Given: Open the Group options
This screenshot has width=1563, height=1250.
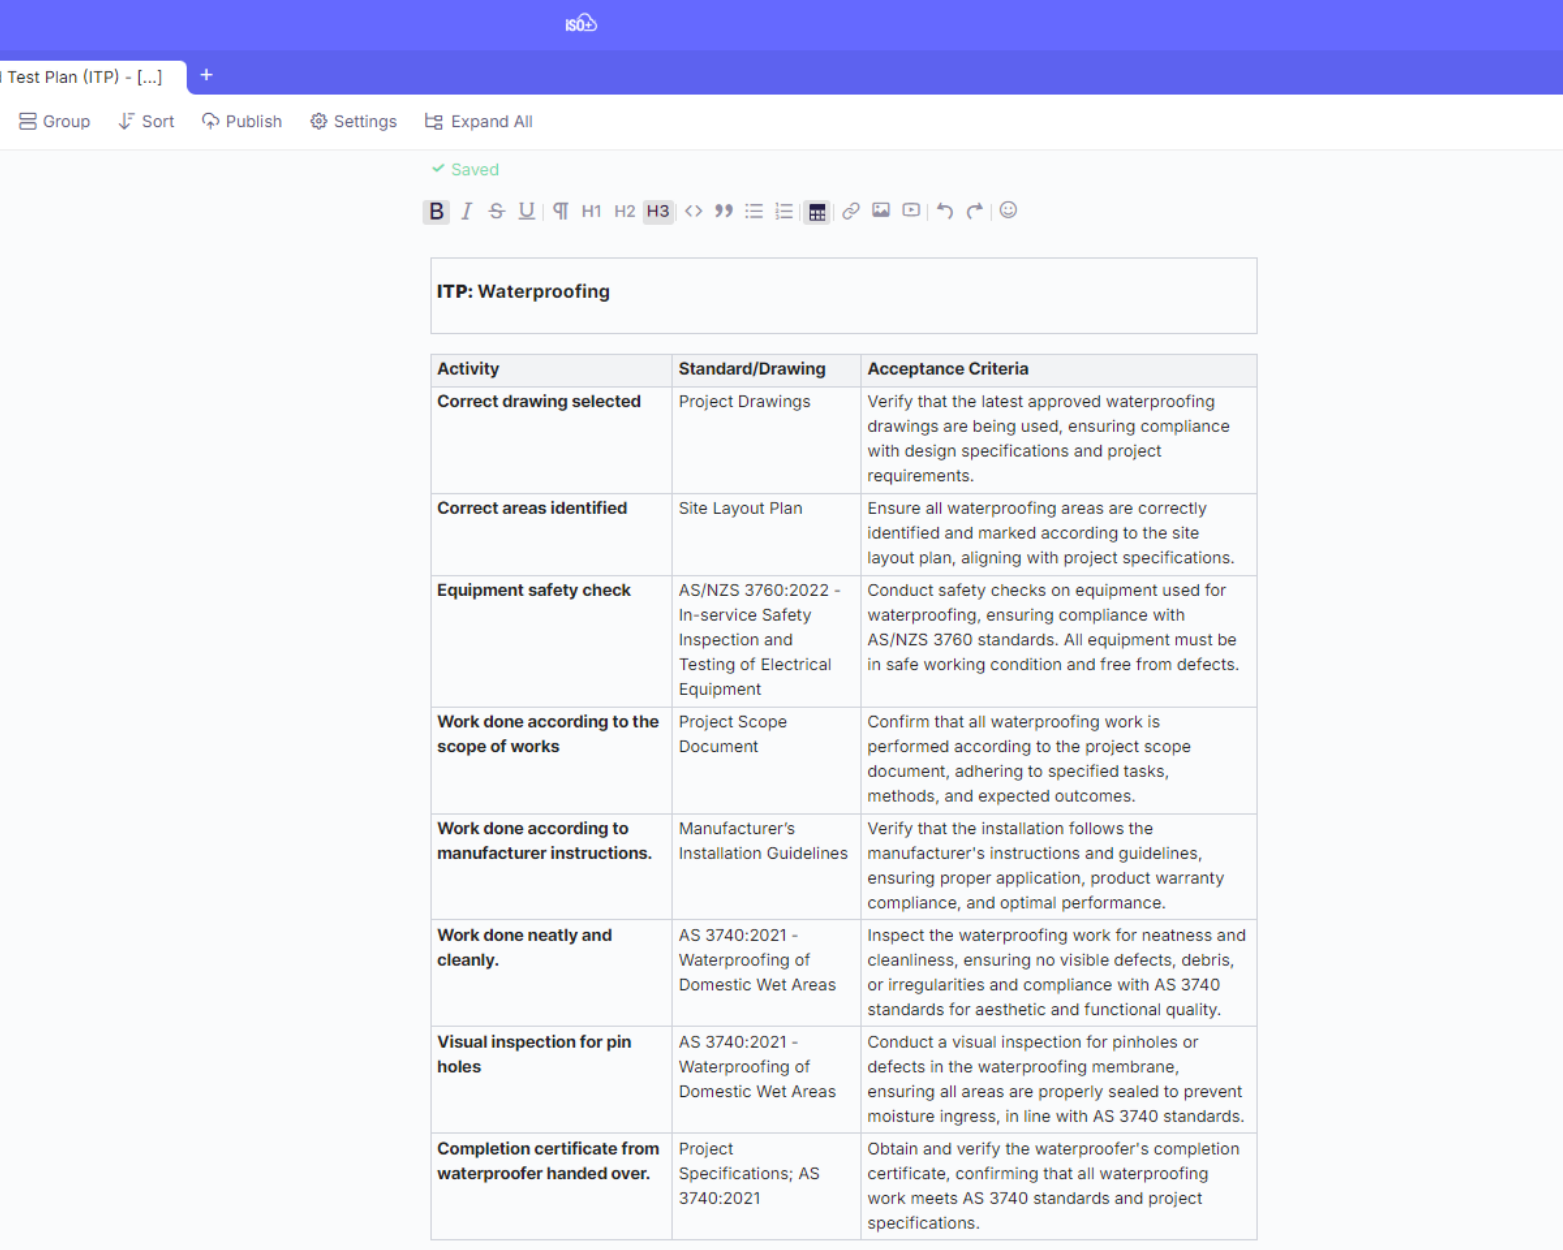Looking at the screenshot, I should pos(55,121).
